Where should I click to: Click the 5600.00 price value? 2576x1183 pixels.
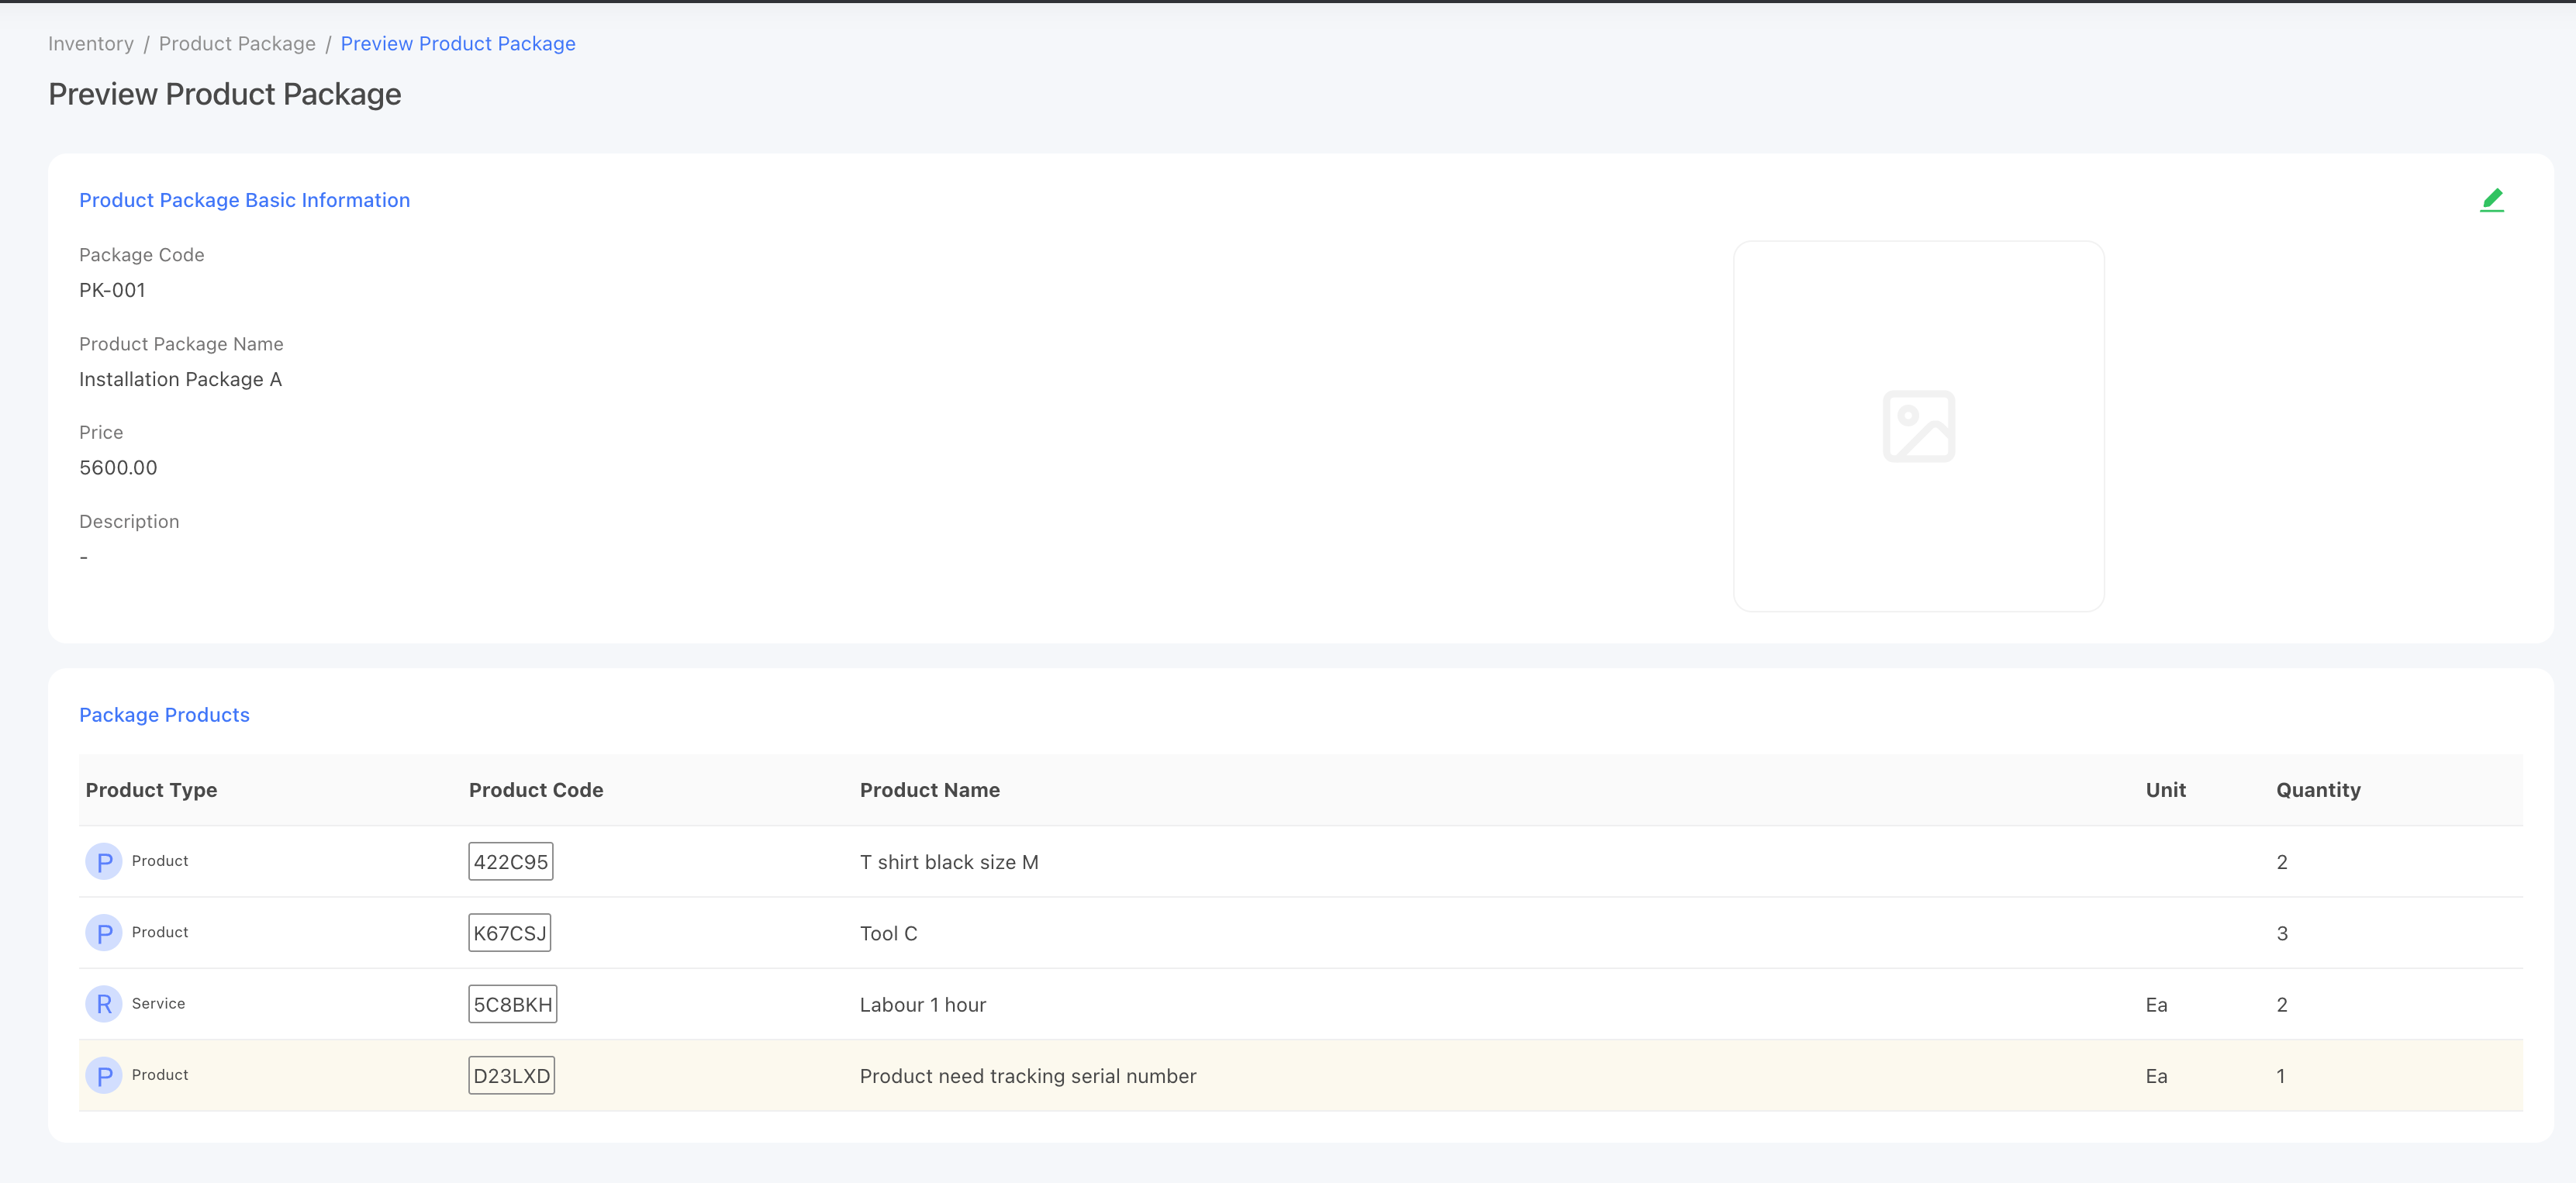118,468
